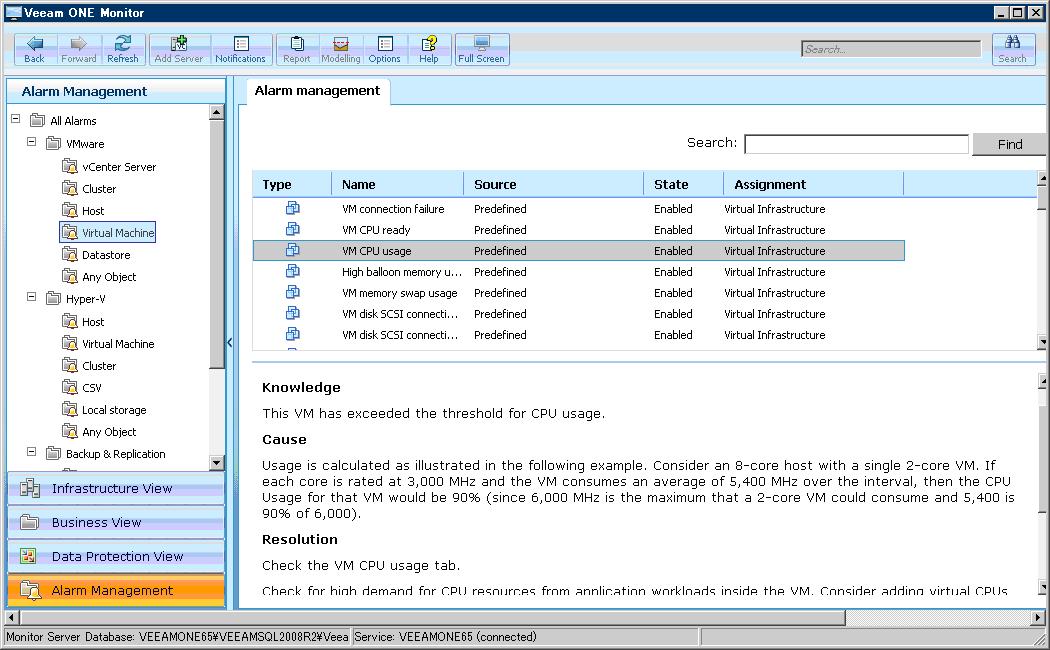This screenshot has width=1050, height=650.
Task: Click the tree scrollbar down arrow
Action: [x=216, y=463]
